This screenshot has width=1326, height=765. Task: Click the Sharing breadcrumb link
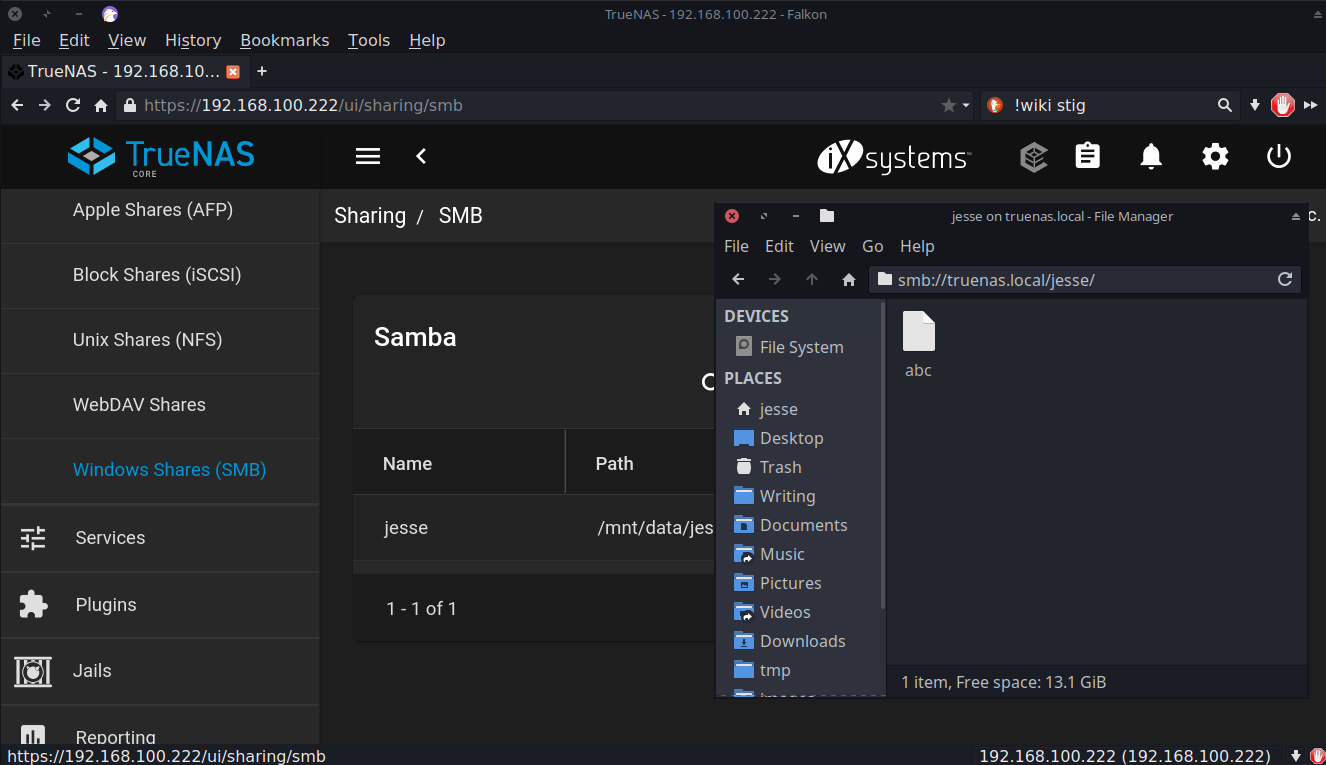[x=370, y=216]
